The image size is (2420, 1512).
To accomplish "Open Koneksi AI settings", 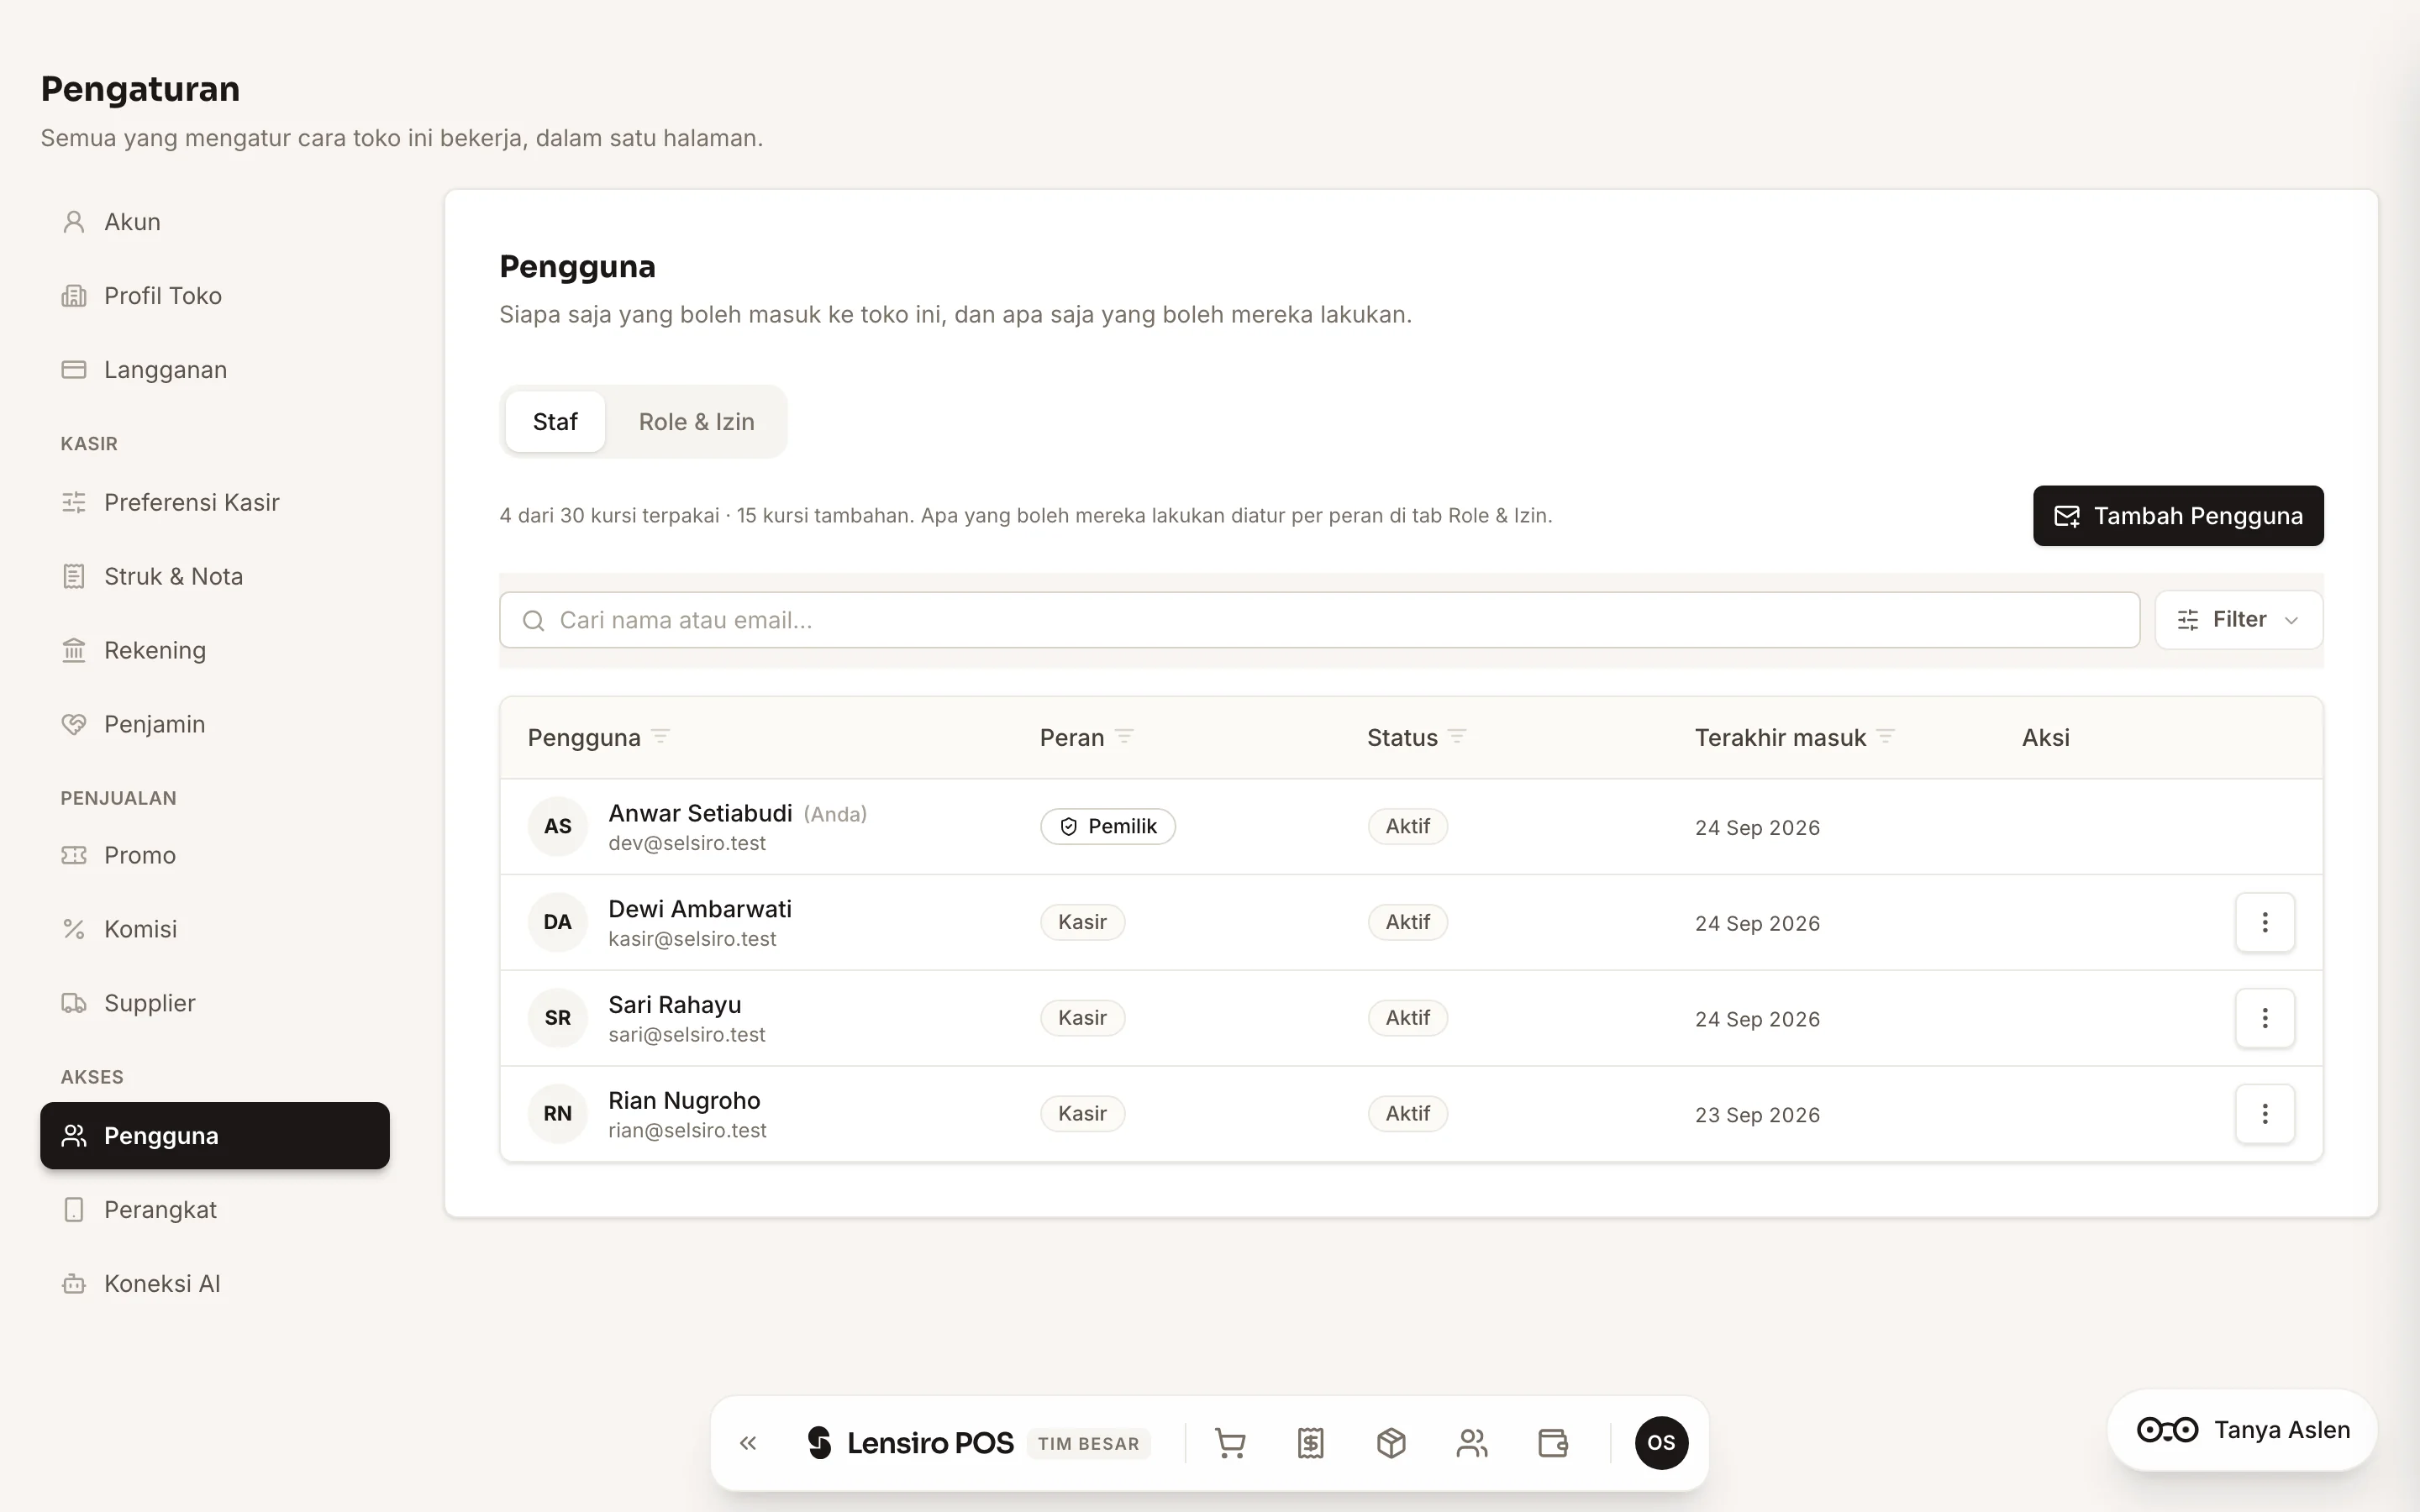I will (215, 1284).
